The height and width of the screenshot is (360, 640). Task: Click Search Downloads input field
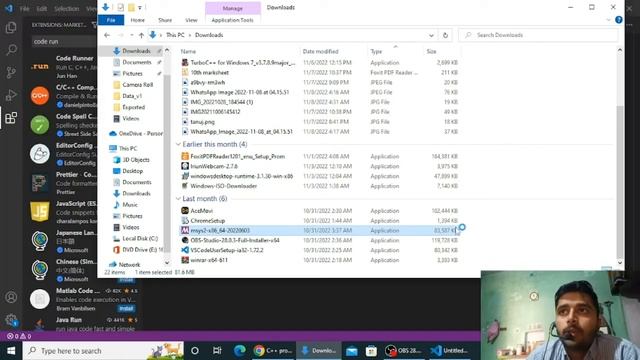(x=538, y=35)
